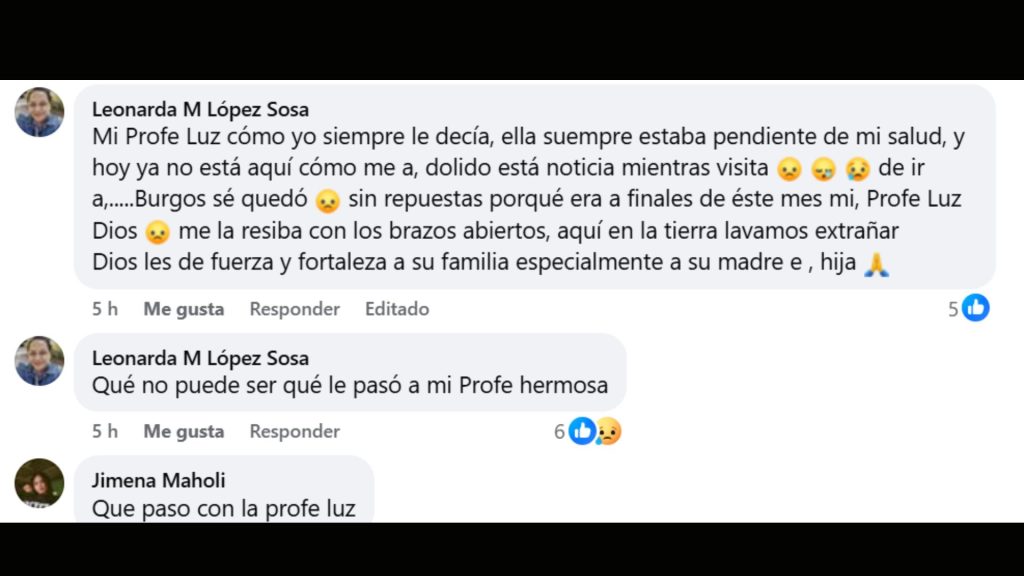Click 'Editado' on the first comment
Viewport: 1024px width, 576px height.
pyautogui.click(x=396, y=309)
